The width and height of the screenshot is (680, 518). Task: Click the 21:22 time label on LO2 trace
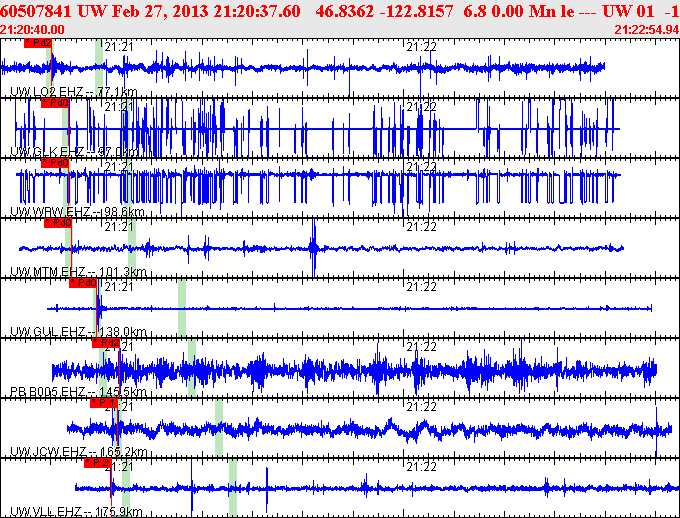[421, 47]
